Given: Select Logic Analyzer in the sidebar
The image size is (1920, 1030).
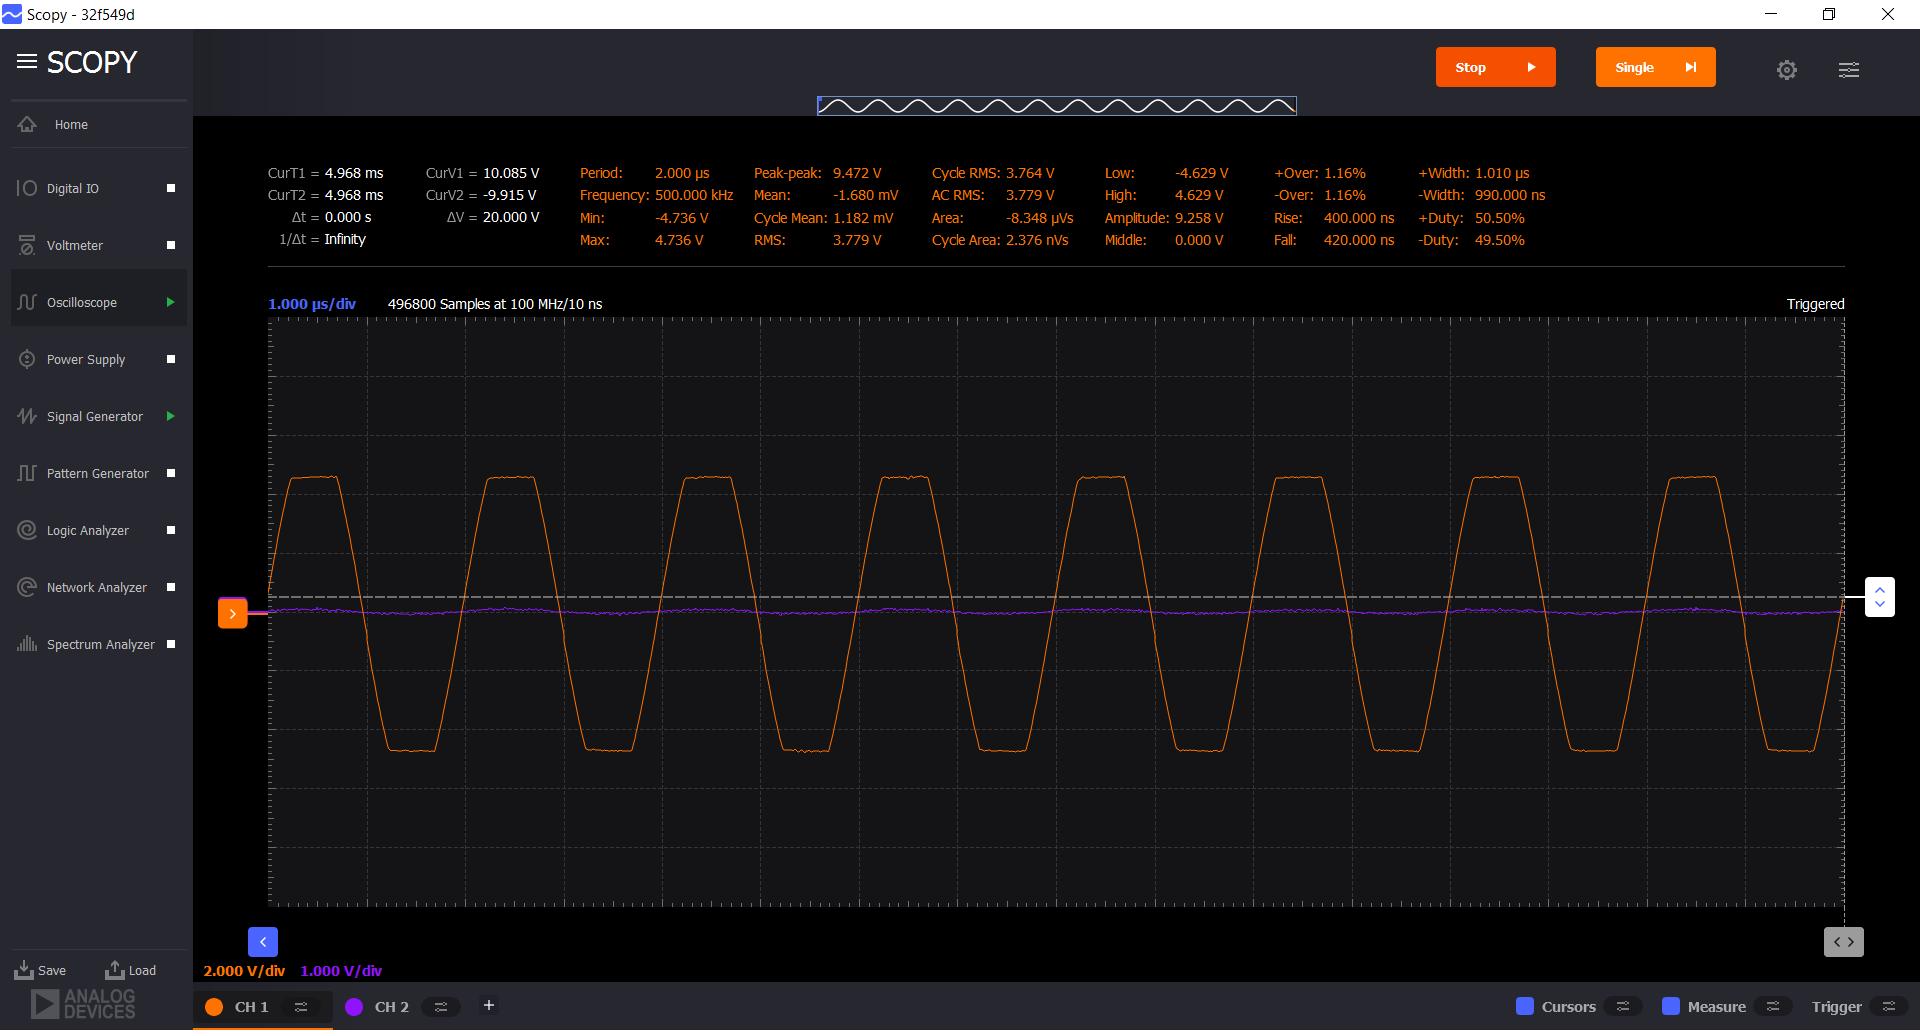Looking at the screenshot, I should [99, 530].
